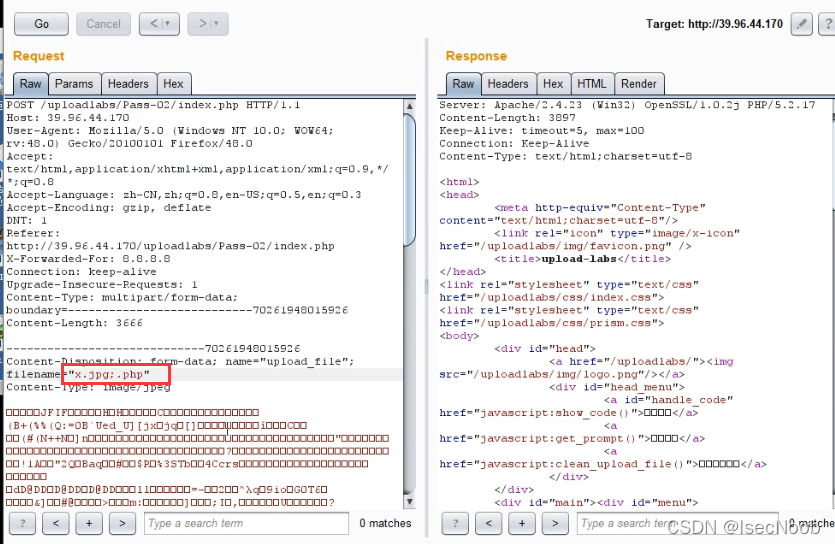The width and height of the screenshot is (835, 544).
Task: Open Response Hex tab
Action: point(553,84)
